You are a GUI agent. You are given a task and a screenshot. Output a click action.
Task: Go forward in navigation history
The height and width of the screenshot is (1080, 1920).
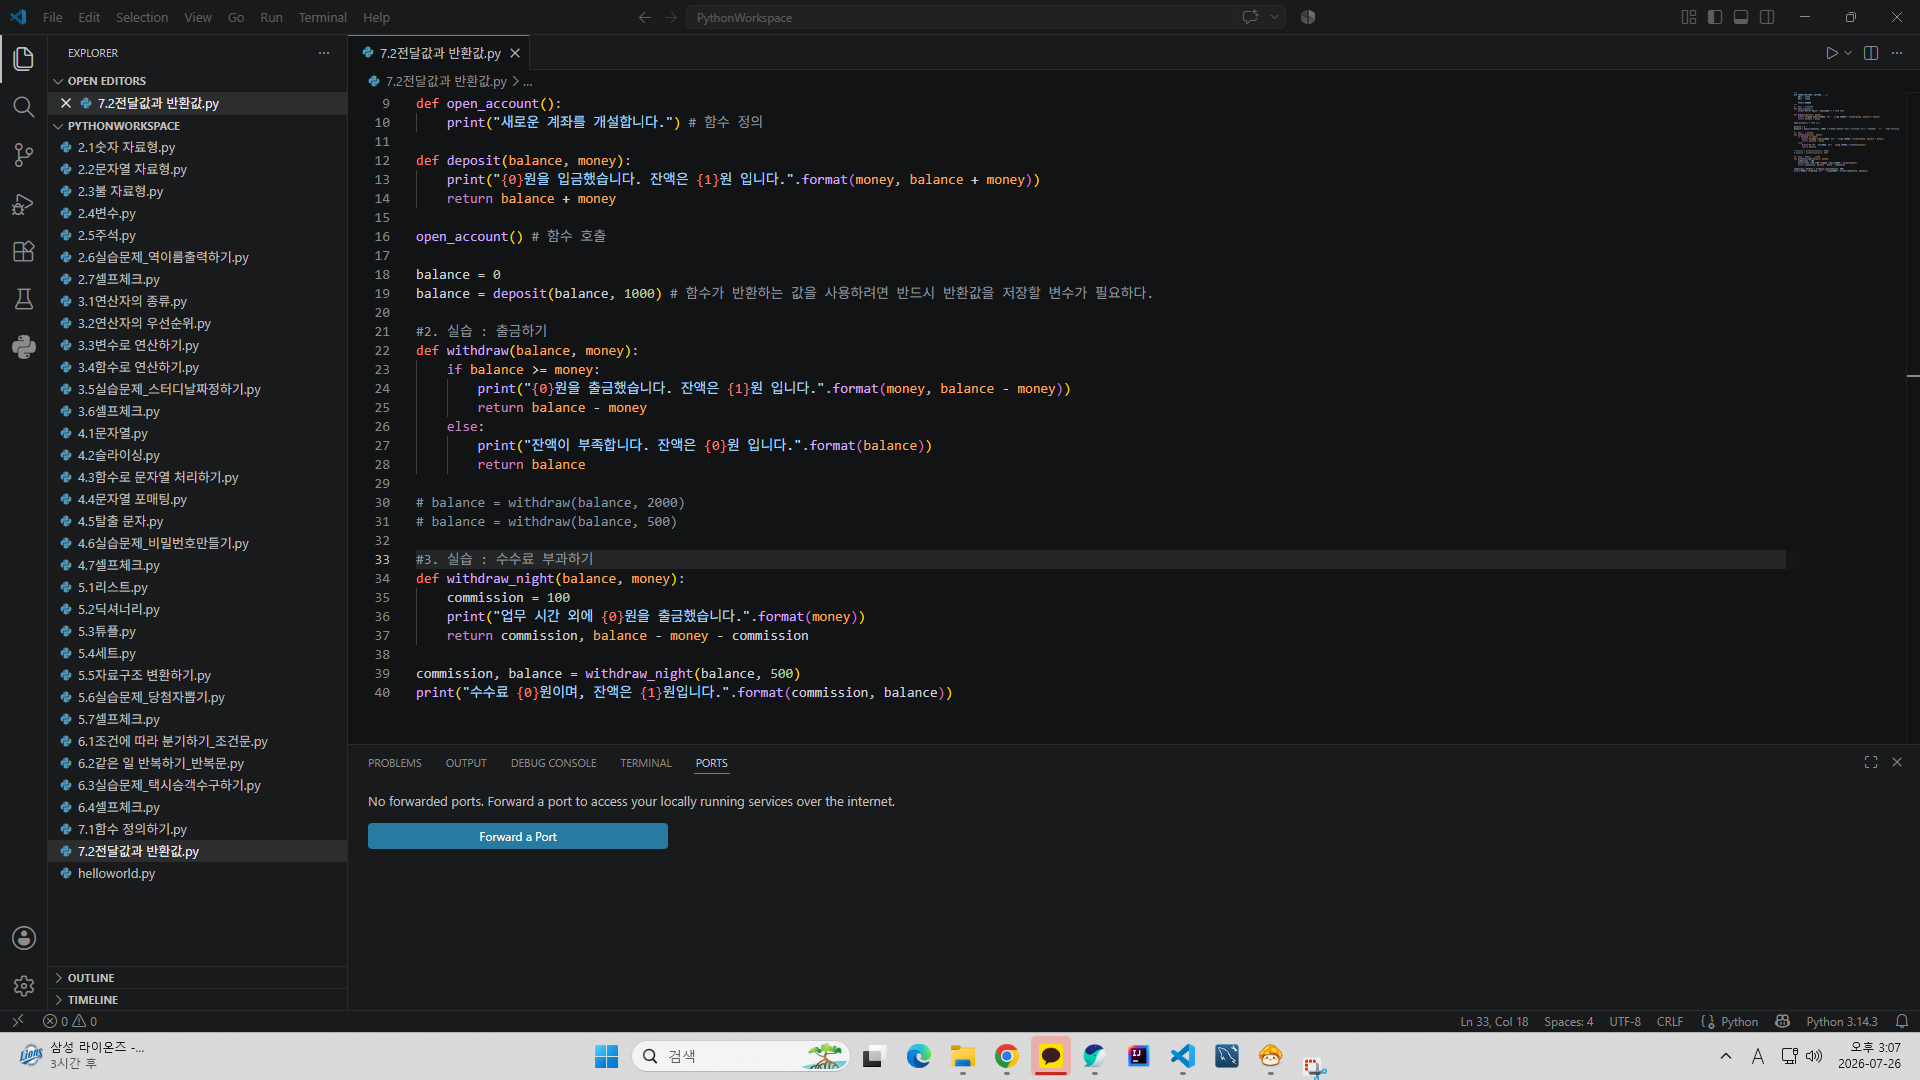(x=671, y=17)
